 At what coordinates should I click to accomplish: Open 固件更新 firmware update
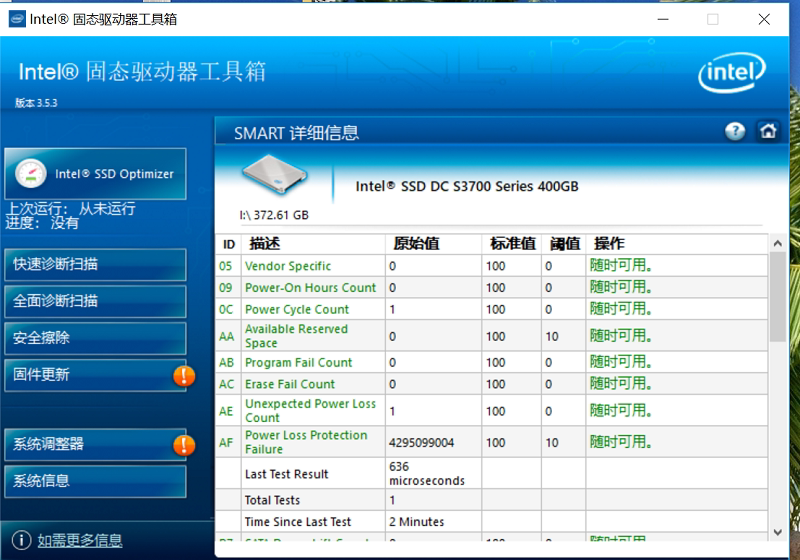point(95,375)
